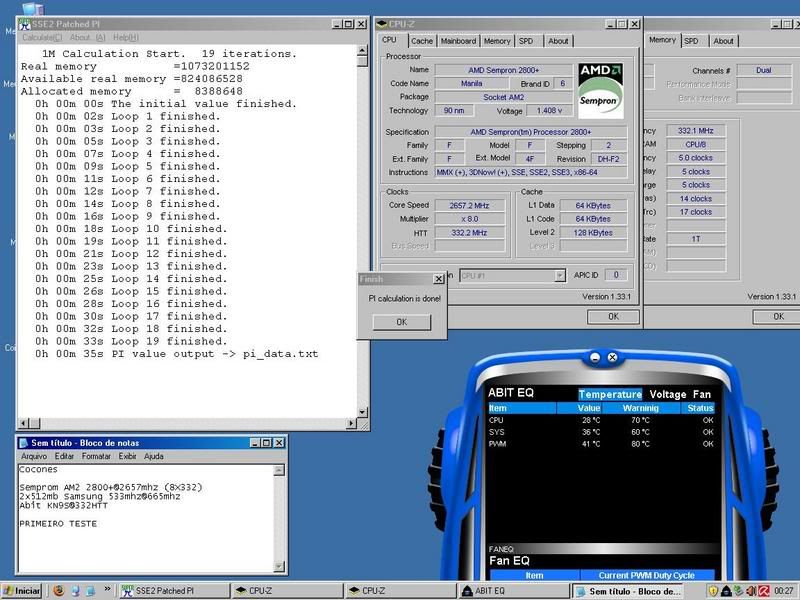
Task: Expand the quick launch overflow chevron
Action: [106, 591]
